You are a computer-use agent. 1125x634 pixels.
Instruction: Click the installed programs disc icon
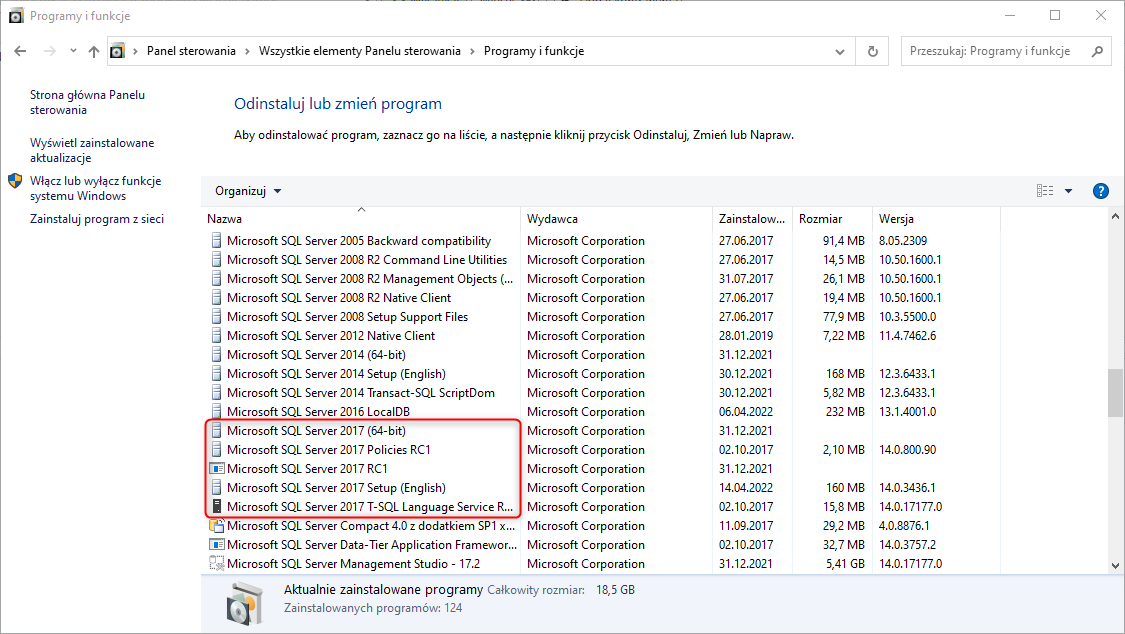[x=244, y=603]
